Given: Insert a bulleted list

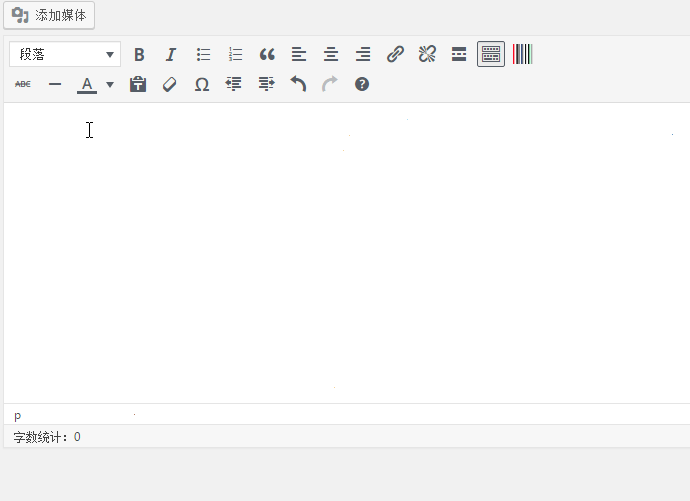Looking at the screenshot, I should click(203, 54).
